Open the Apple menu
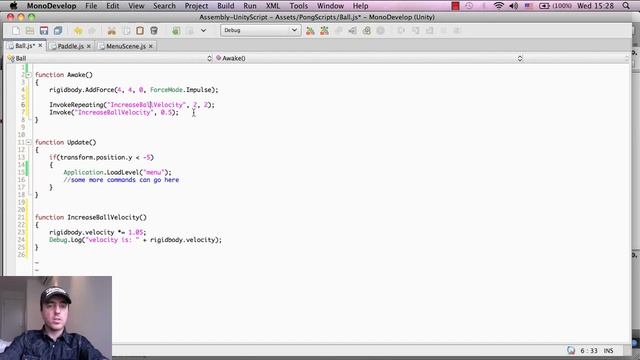 pos(13,6)
